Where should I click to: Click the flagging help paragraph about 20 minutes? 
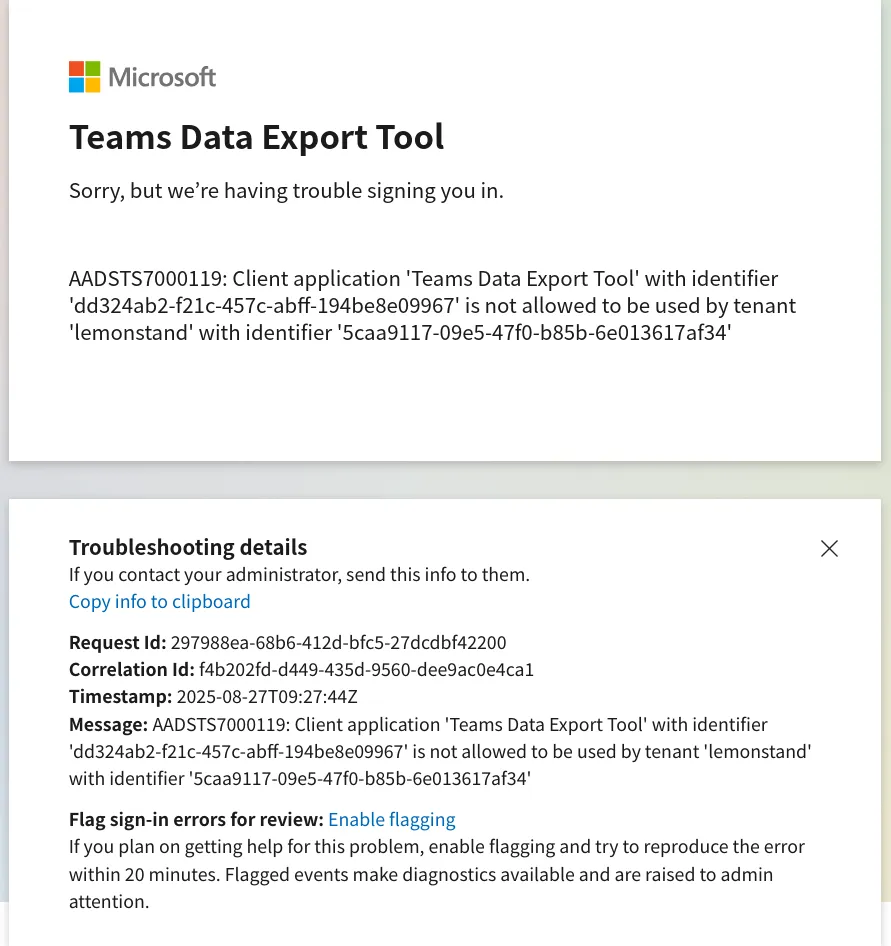(x=436, y=874)
